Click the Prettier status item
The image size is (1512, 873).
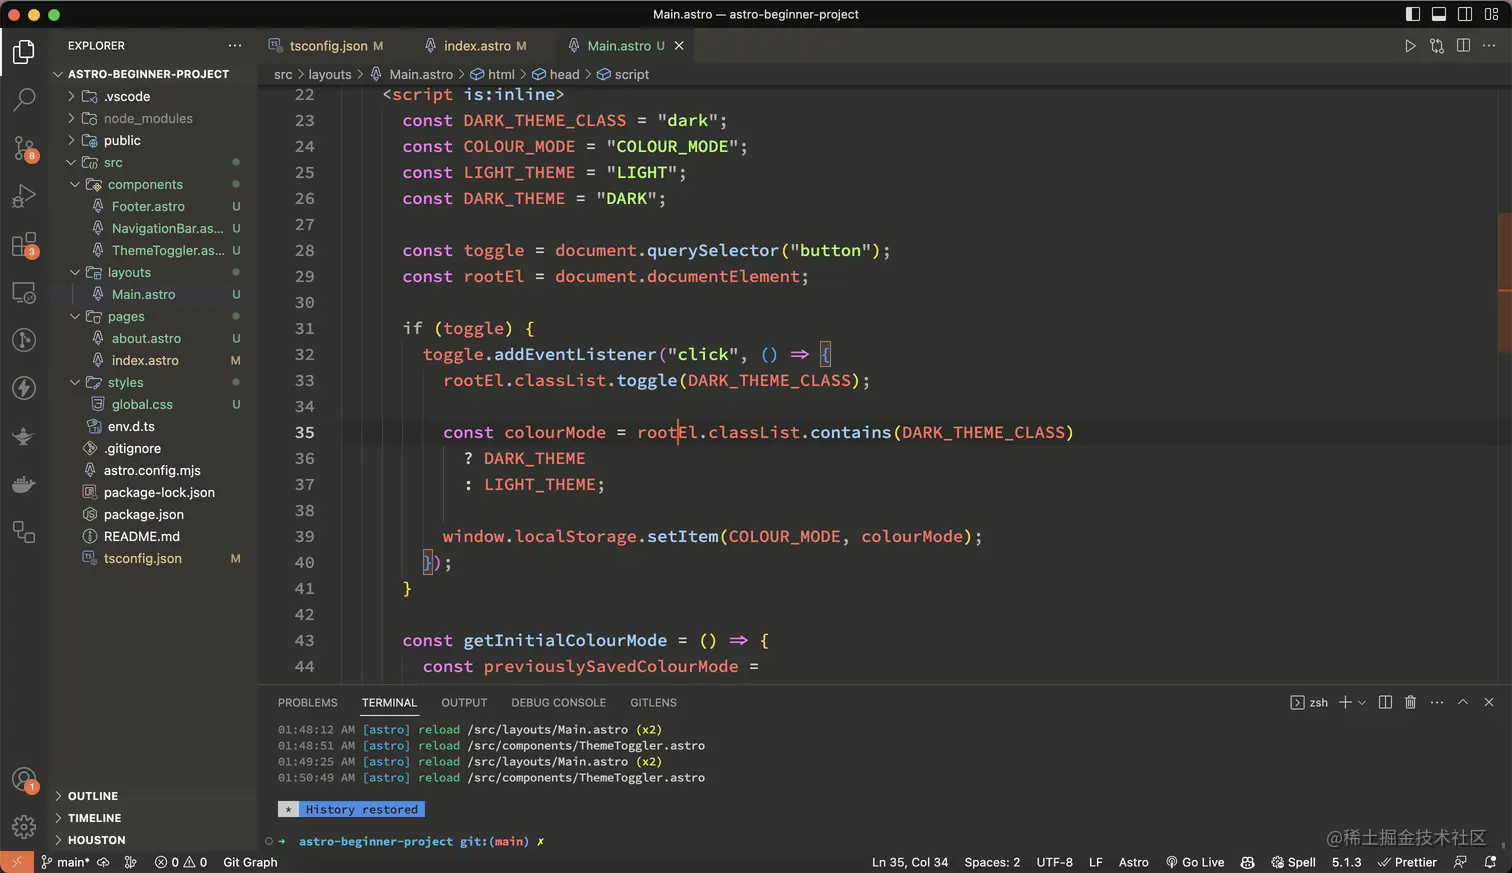click(x=1407, y=862)
